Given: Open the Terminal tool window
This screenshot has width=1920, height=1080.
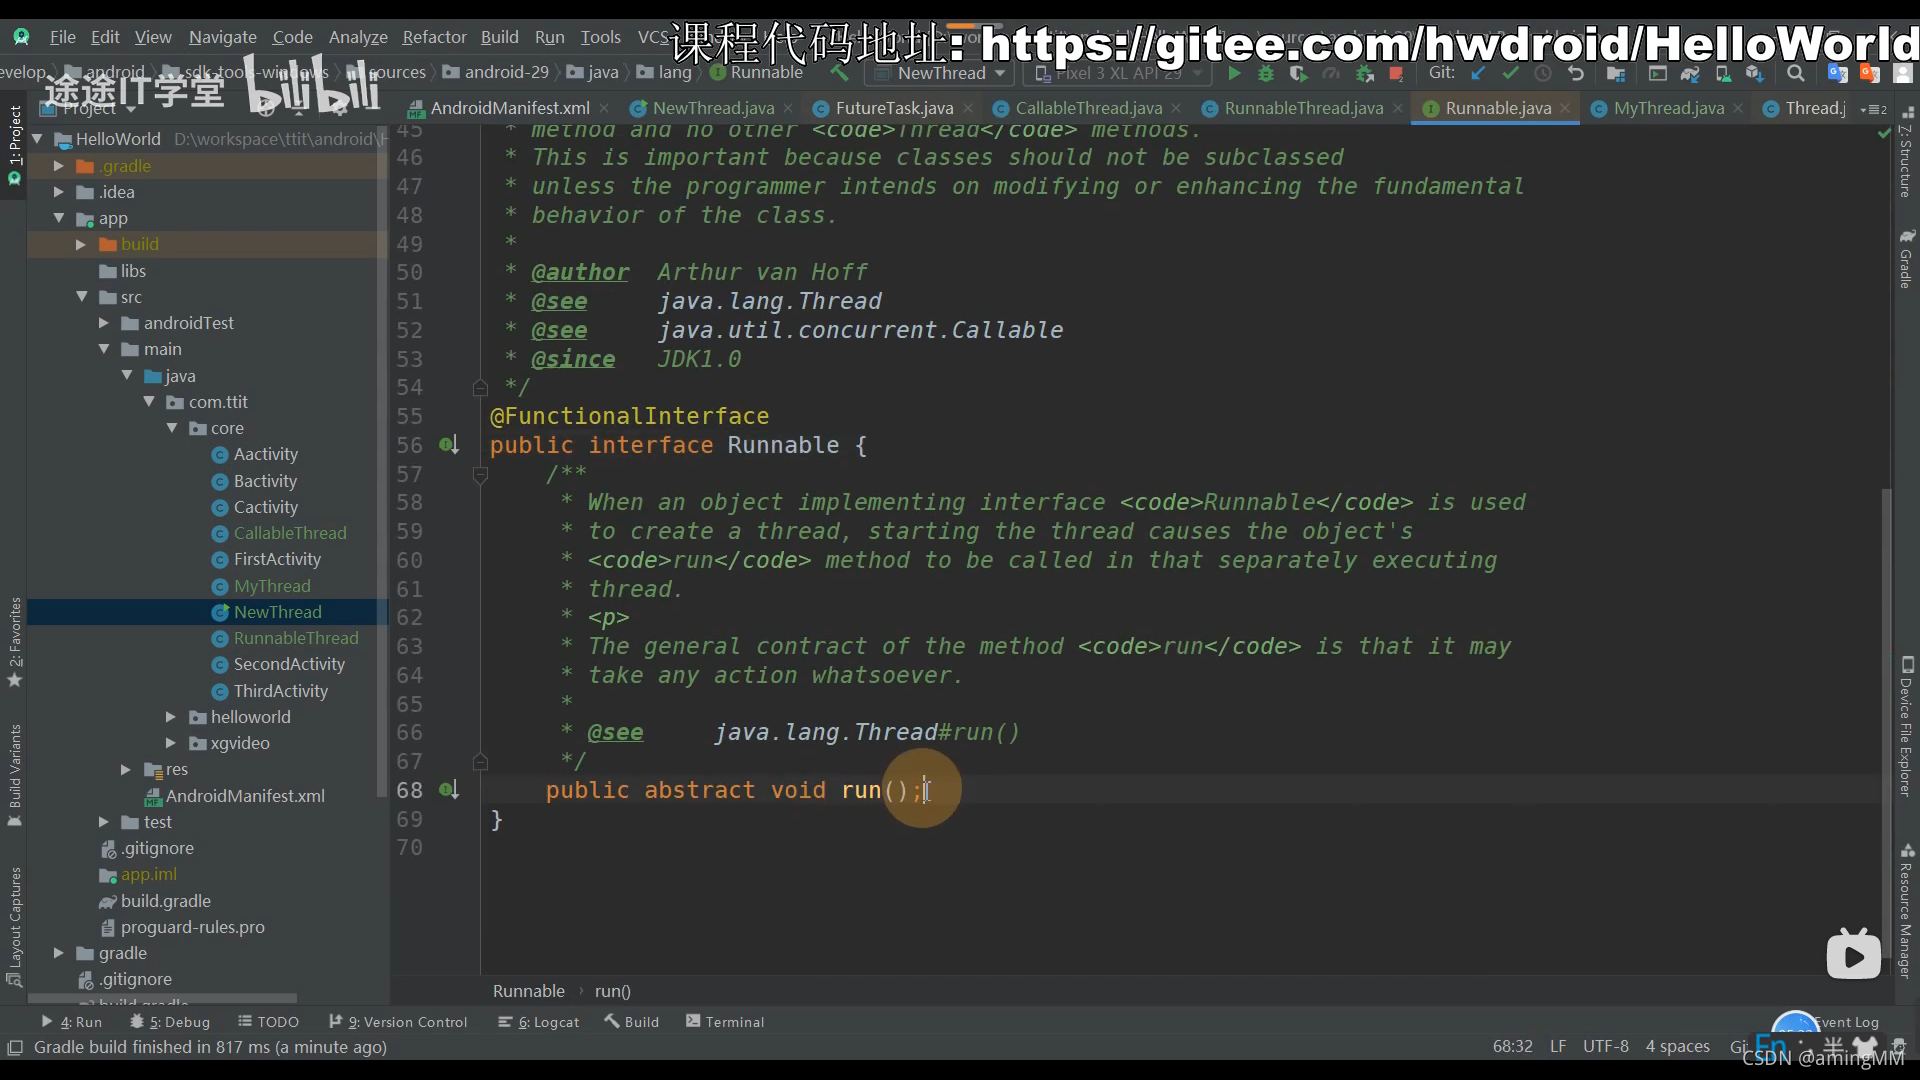Looking at the screenshot, I should [725, 1022].
